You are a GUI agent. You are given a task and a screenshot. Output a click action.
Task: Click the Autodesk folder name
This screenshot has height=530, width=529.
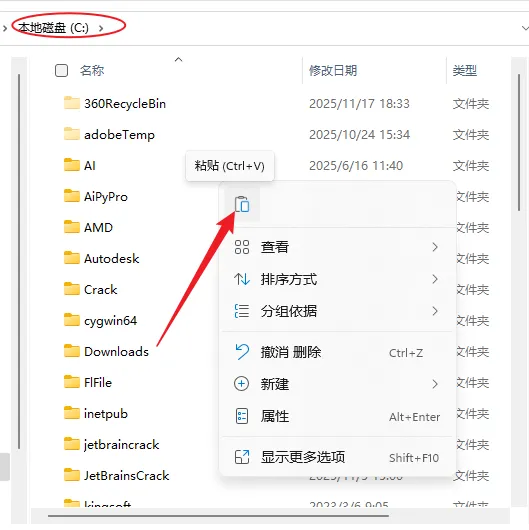(x=112, y=259)
